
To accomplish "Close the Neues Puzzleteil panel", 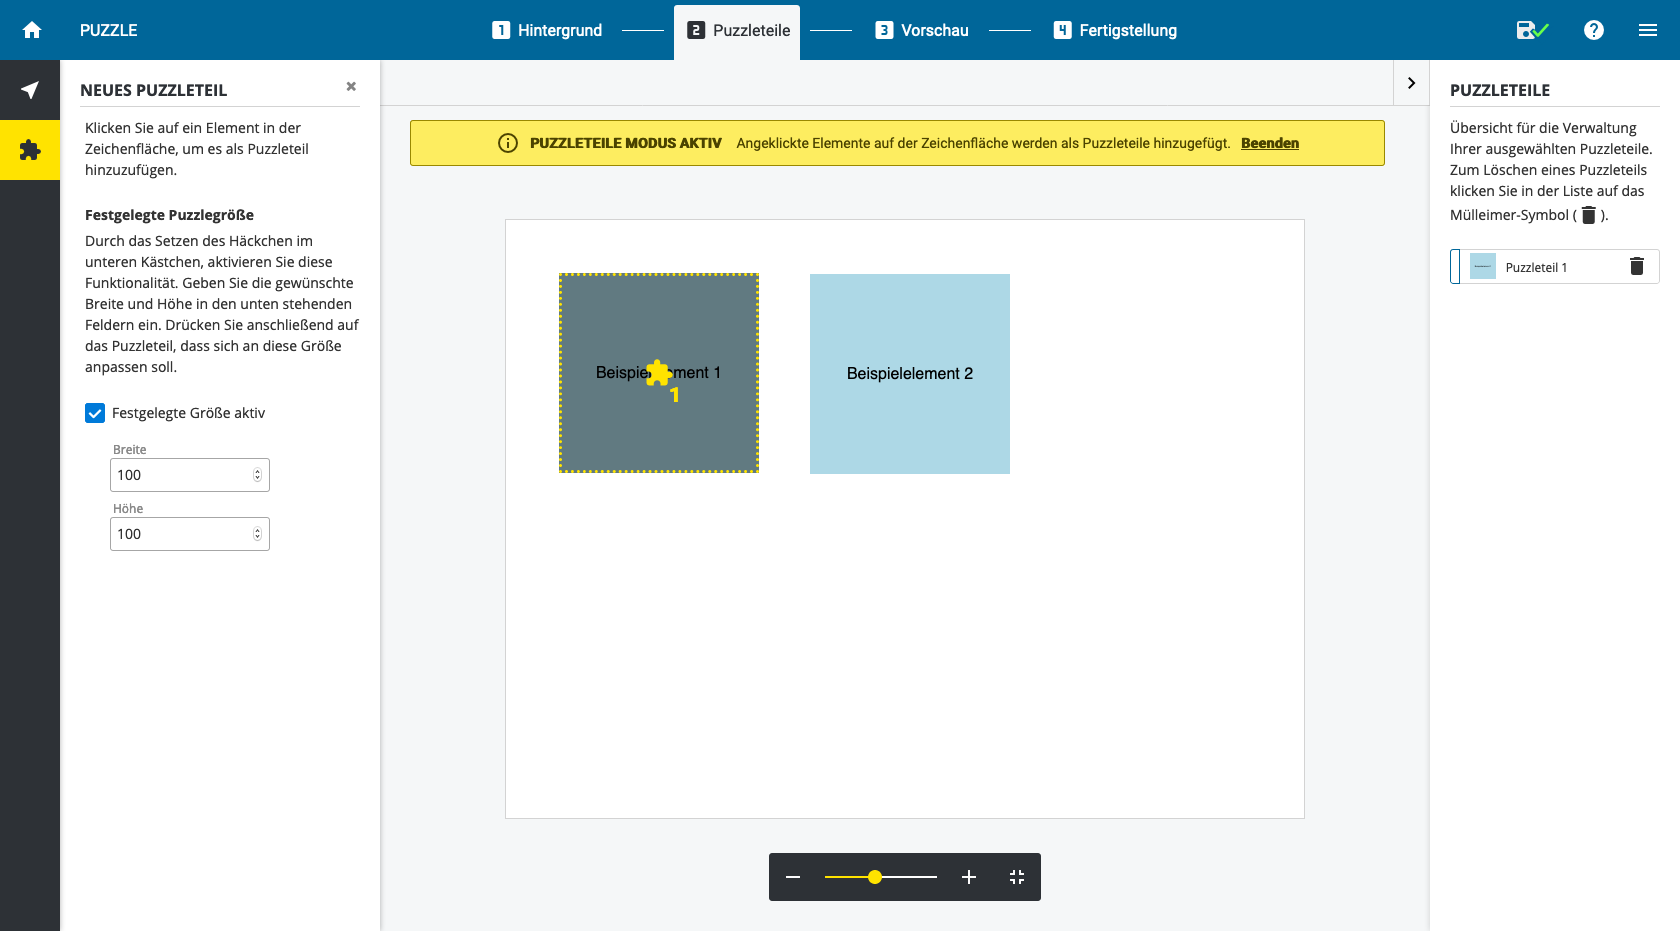I will [x=351, y=87].
